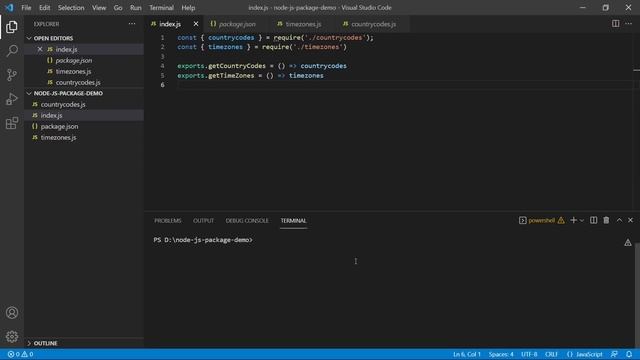Image resolution: width=640 pixels, height=360 pixels.
Task: Split the editor to the right
Action: click(x=616, y=24)
